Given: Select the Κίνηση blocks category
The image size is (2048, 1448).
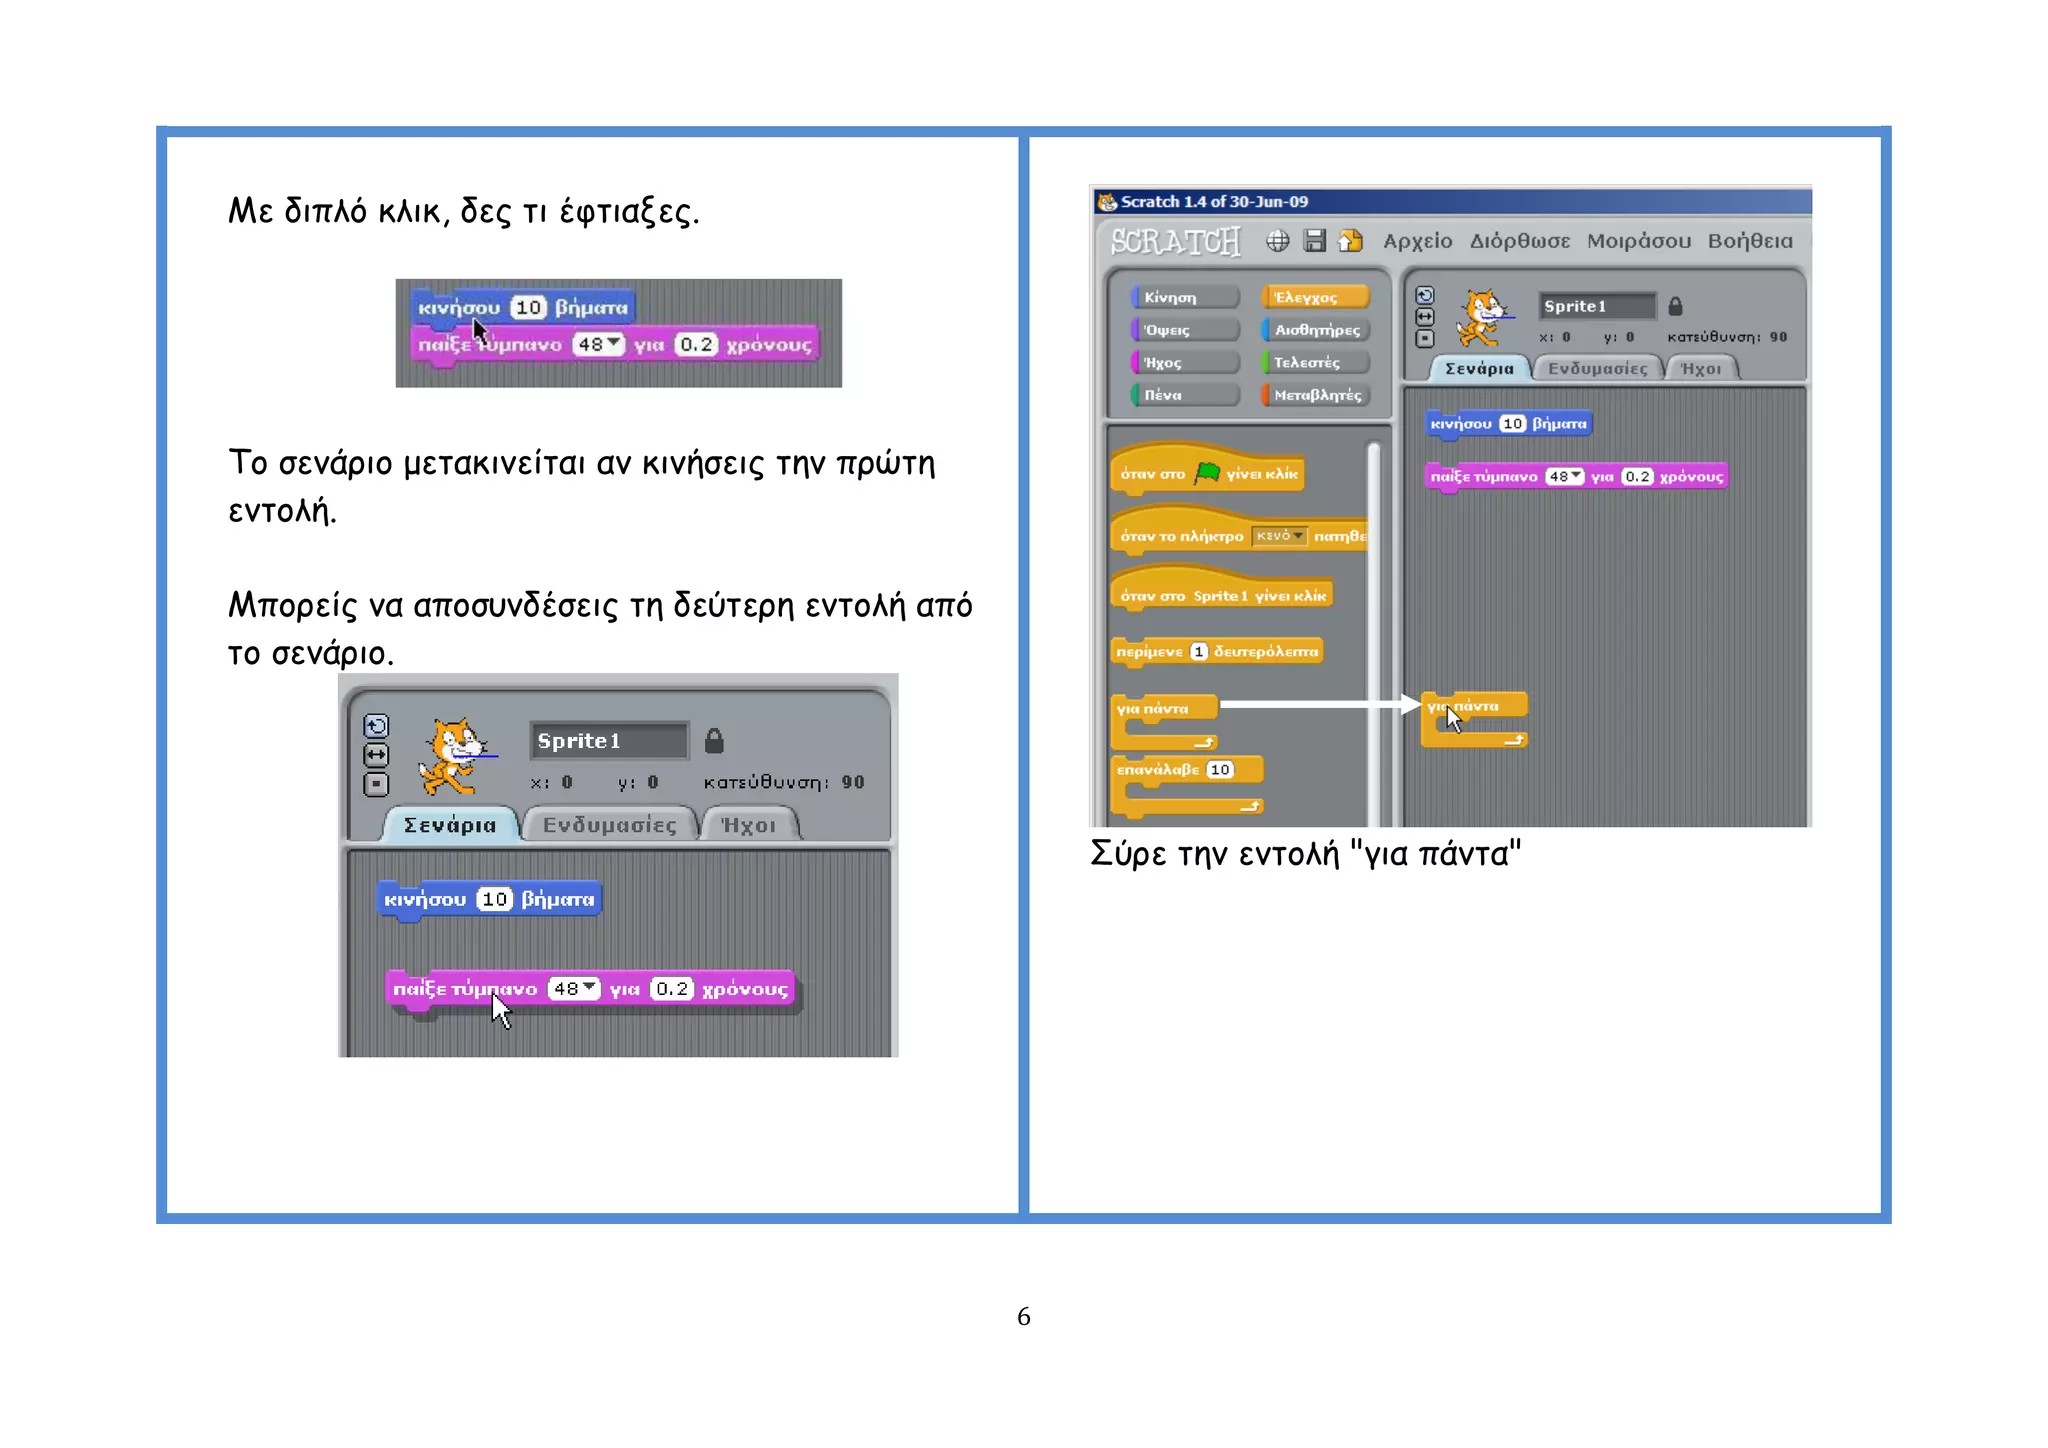Looking at the screenshot, I should 1185,298.
